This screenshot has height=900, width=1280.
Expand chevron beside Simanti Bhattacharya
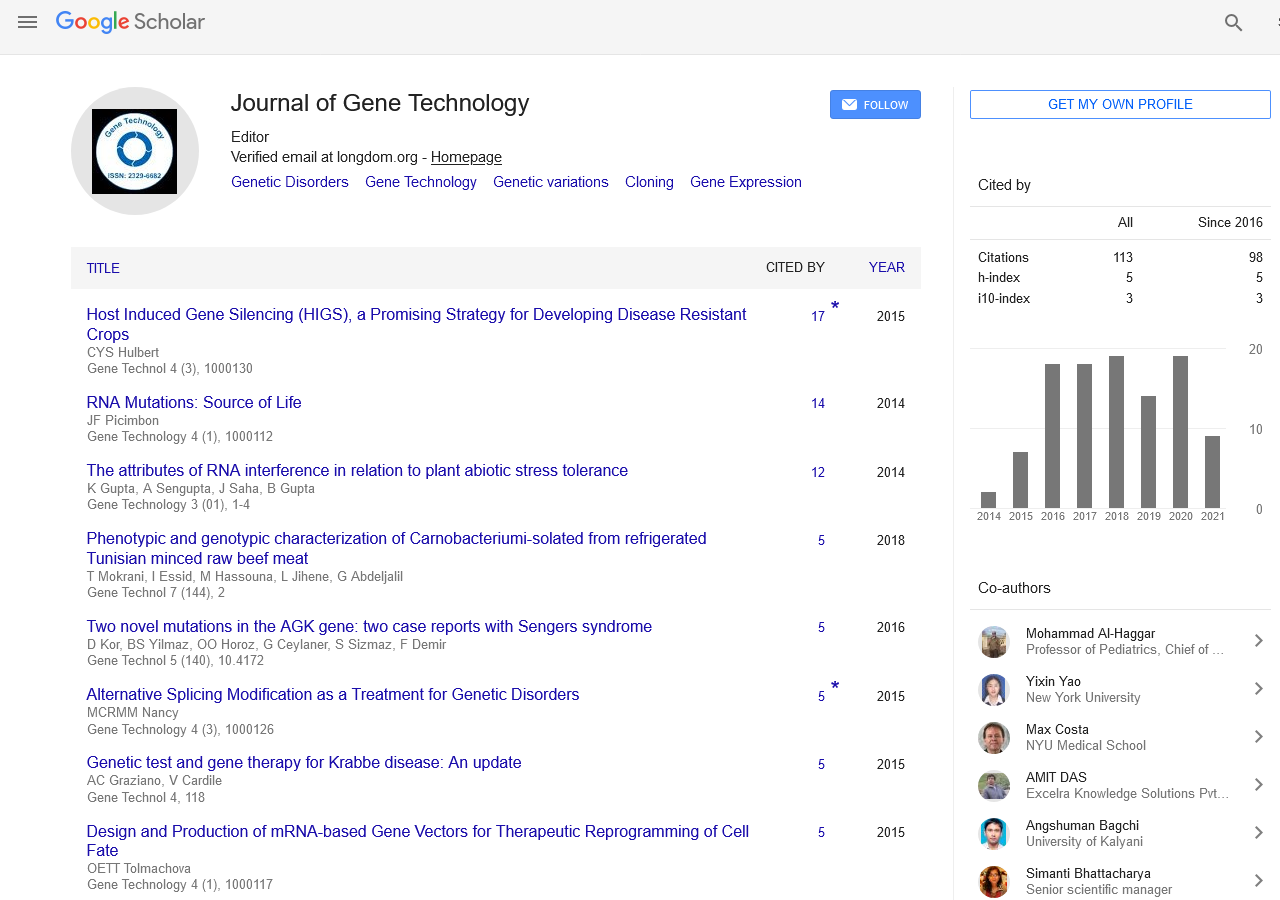[x=1259, y=881]
